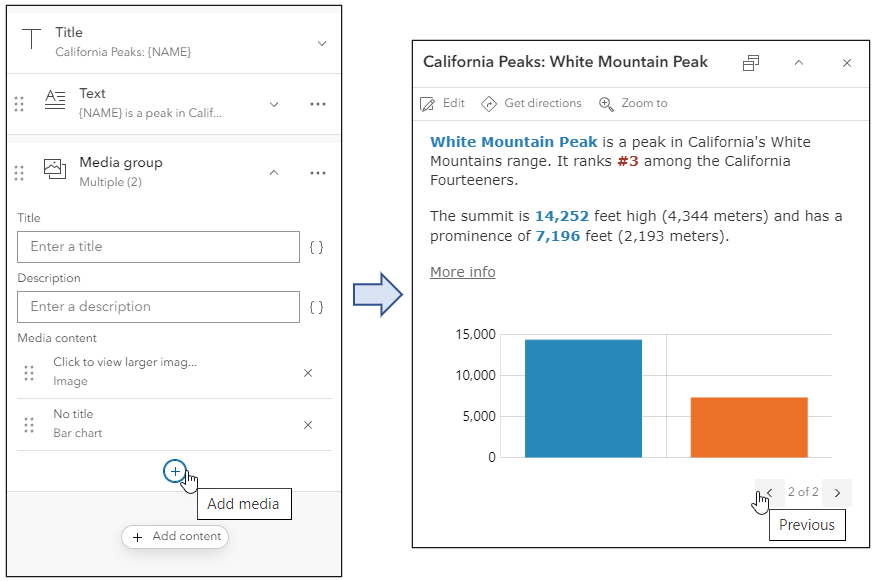Click Add content button
The image size is (875, 581).
[x=175, y=537]
